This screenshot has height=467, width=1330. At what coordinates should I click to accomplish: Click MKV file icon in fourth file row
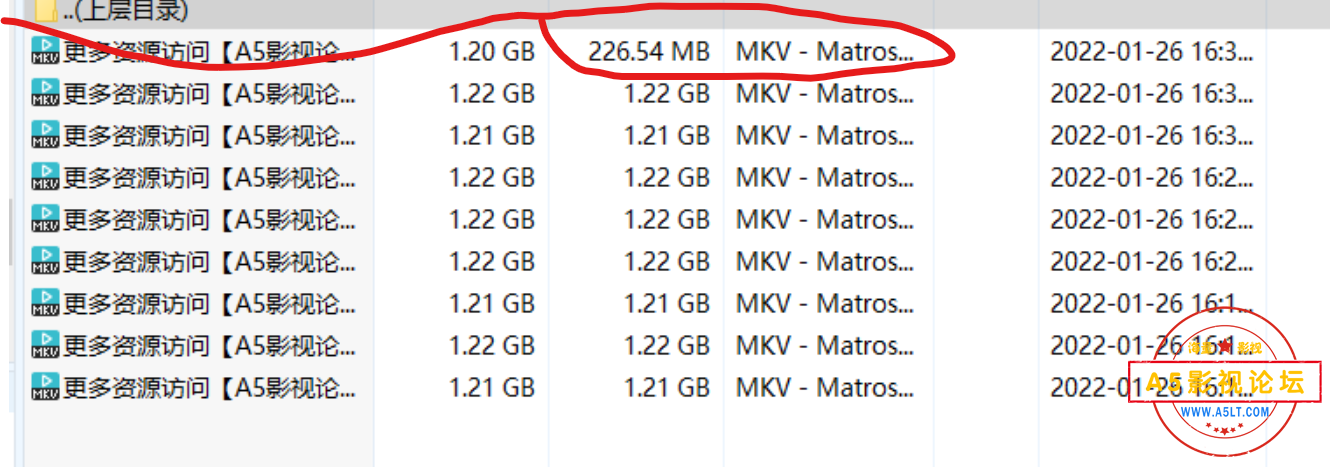(x=45, y=178)
